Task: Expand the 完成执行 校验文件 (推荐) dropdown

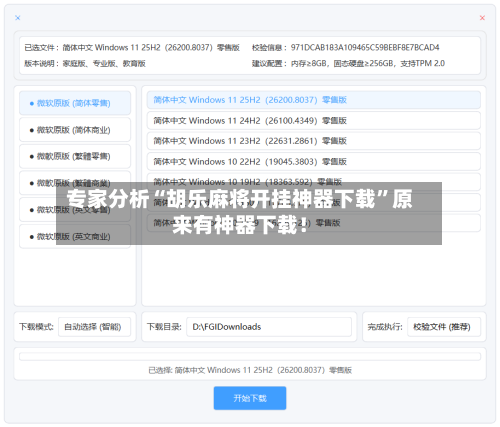Action: click(x=444, y=327)
